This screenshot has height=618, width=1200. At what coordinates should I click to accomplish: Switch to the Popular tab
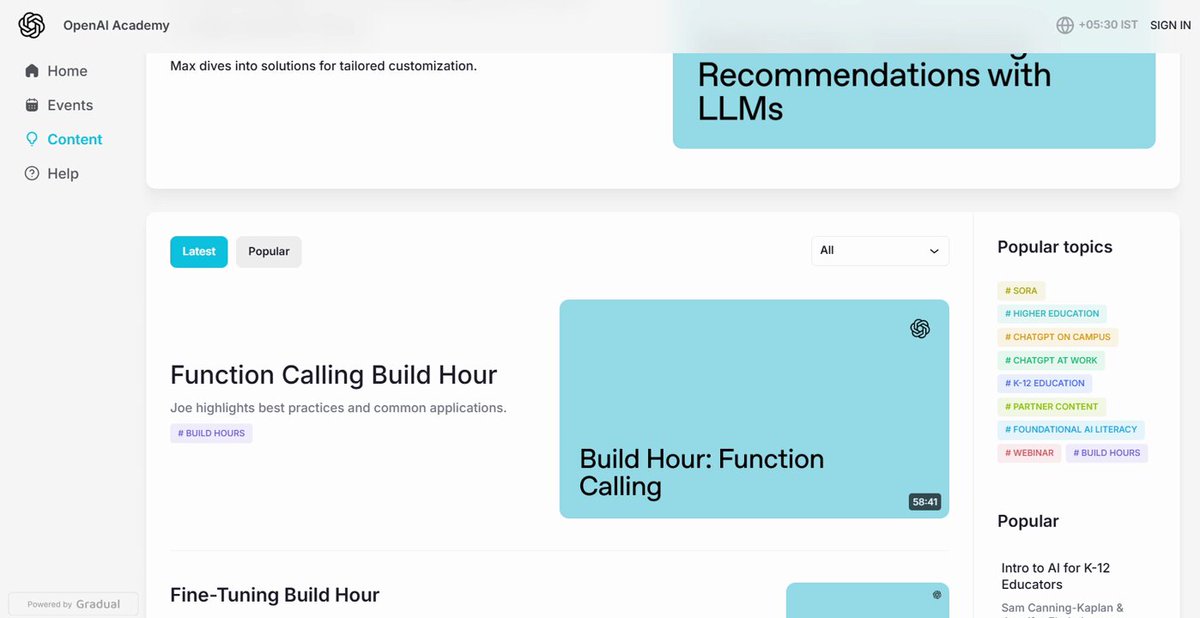(269, 251)
